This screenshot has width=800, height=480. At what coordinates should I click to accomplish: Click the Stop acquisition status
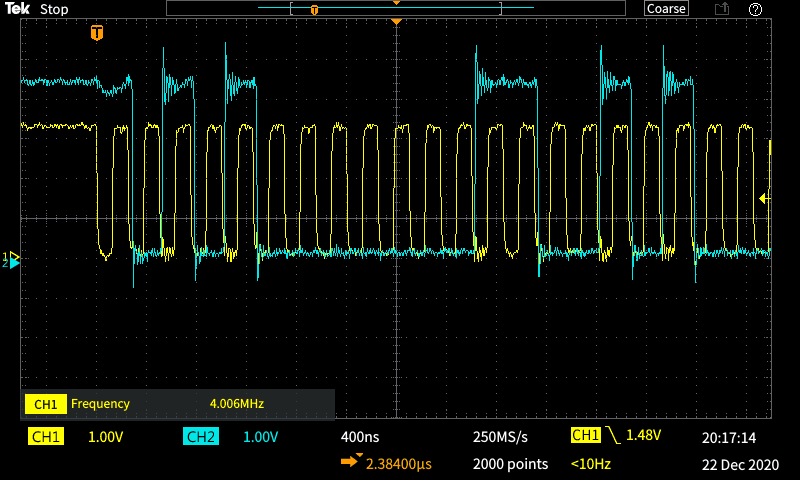[54, 9]
